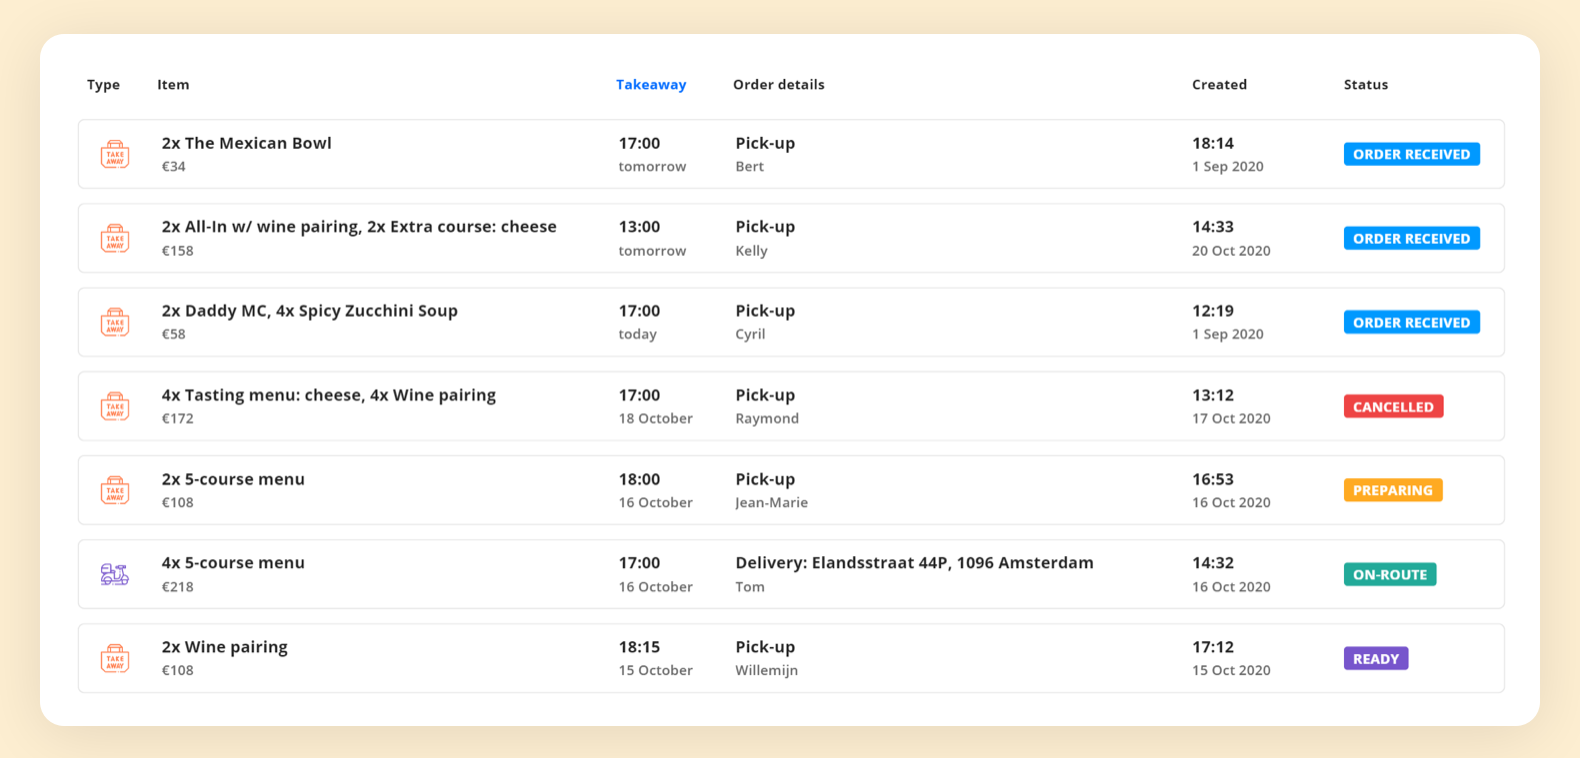Click the PREPARING status badge
Image resolution: width=1580 pixels, height=758 pixels.
[1393, 490]
